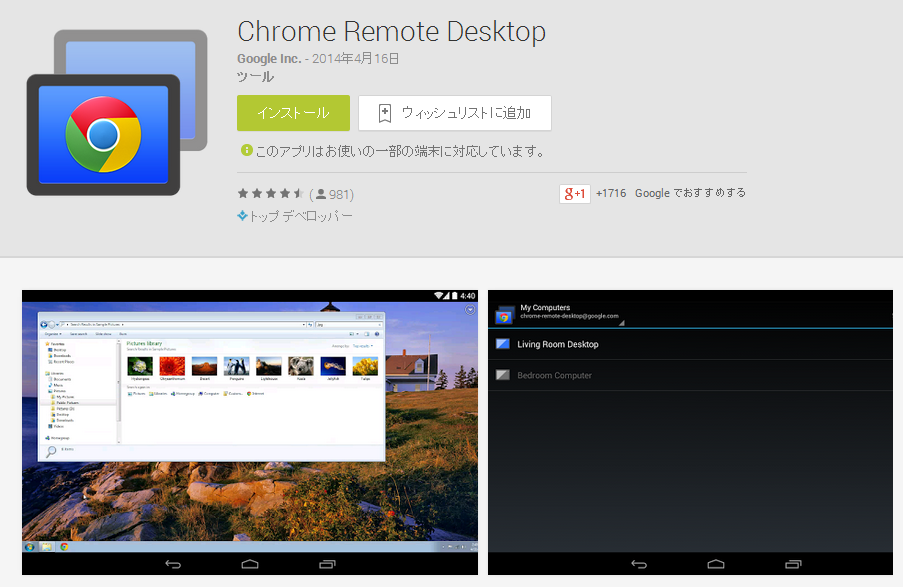
Task: Click the green インストール button
Action: pos(293,113)
